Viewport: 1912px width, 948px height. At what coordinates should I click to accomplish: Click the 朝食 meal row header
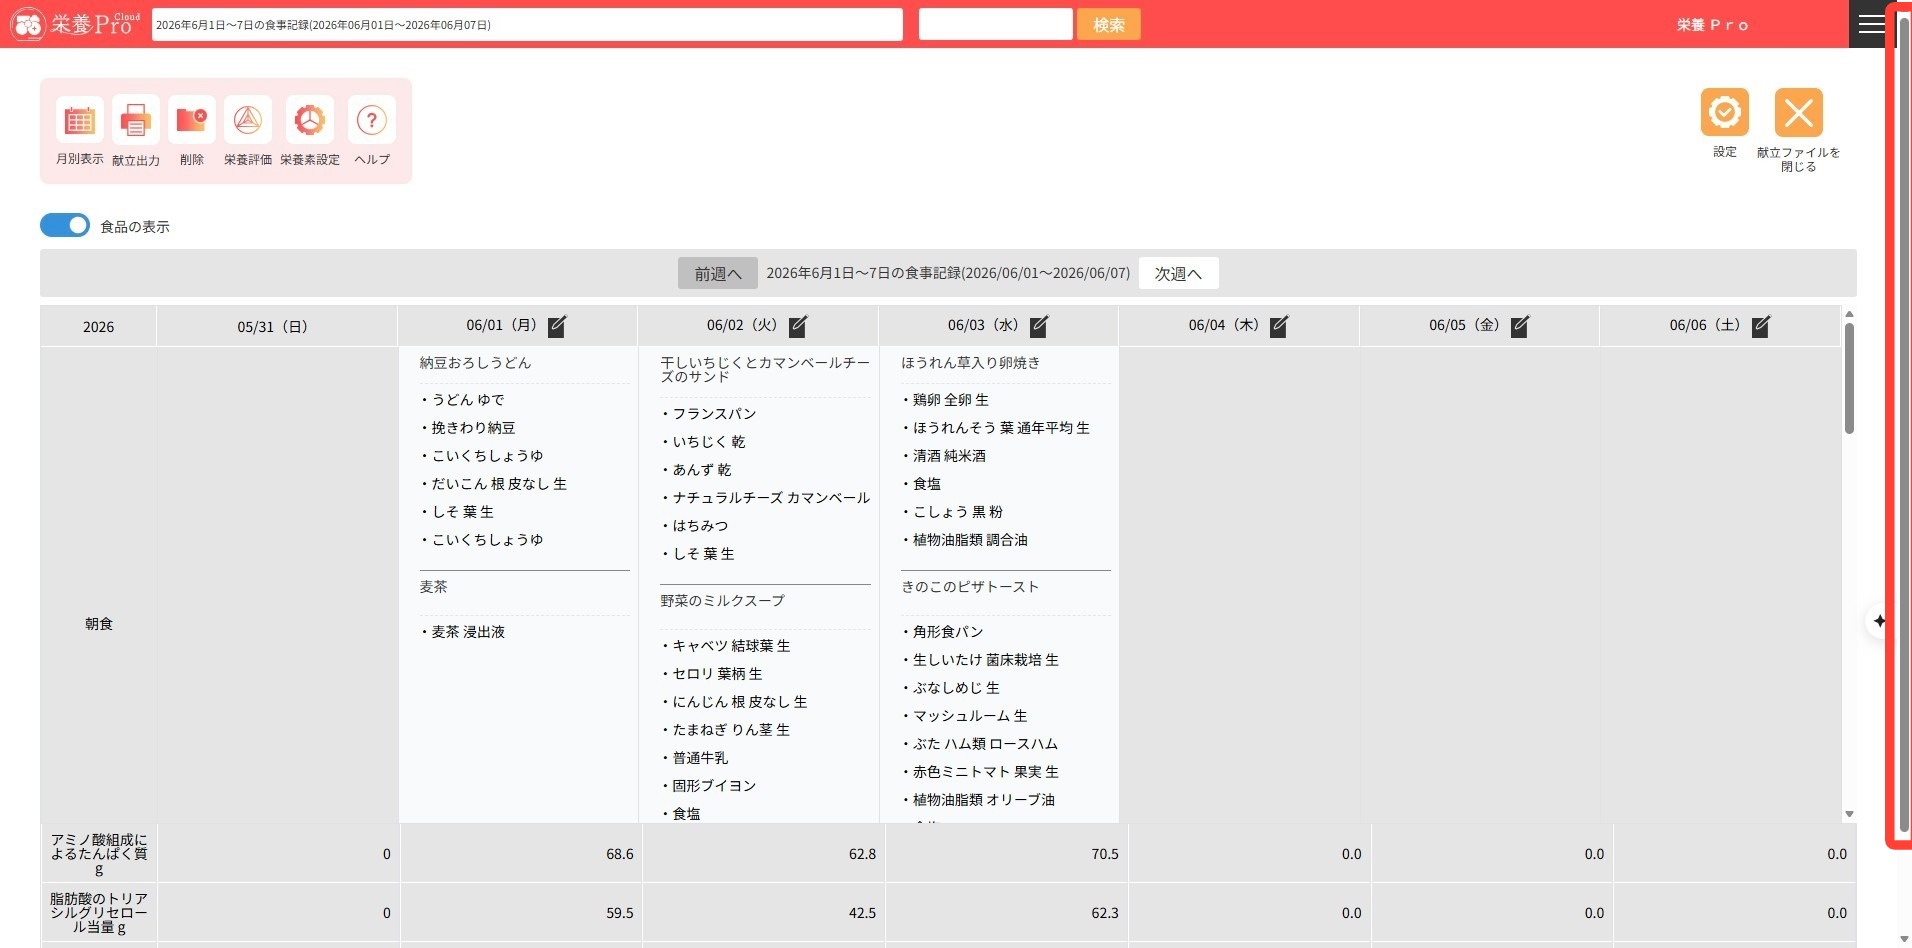[98, 624]
